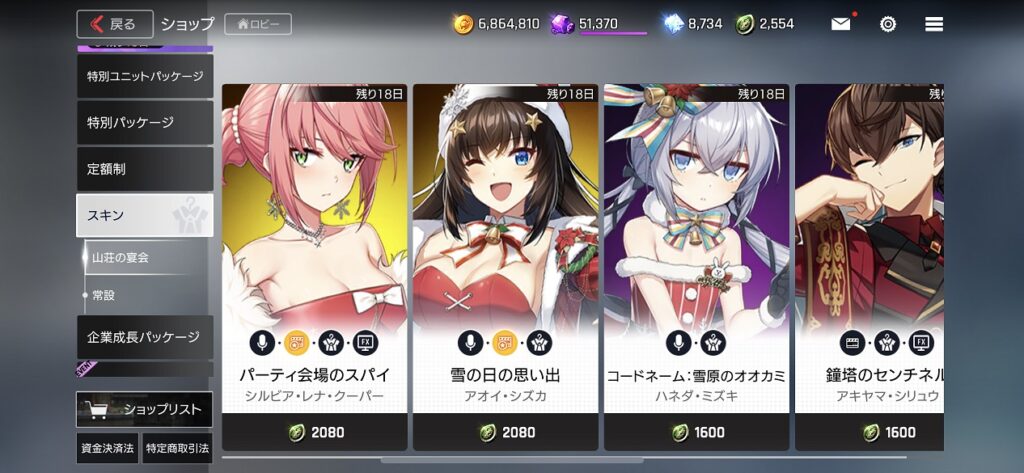Screen dimensions: 1024x473
Task: Click microphone voice icon on パーティ会場のスパイ
Action: (x=263, y=342)
